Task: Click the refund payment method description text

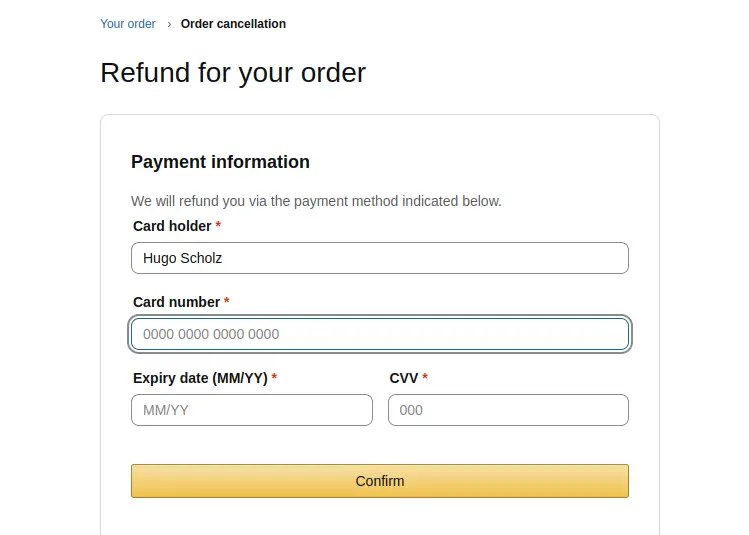Action: coord(316,201)
